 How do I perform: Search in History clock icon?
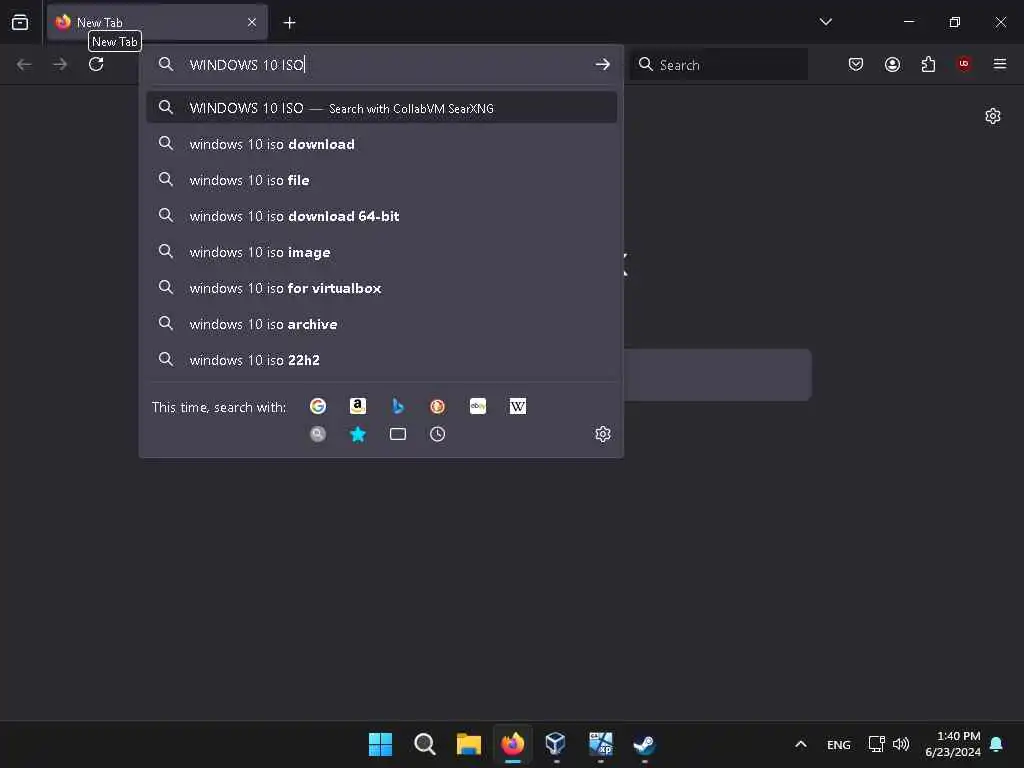pyautogui.click(x=438, y=434)
